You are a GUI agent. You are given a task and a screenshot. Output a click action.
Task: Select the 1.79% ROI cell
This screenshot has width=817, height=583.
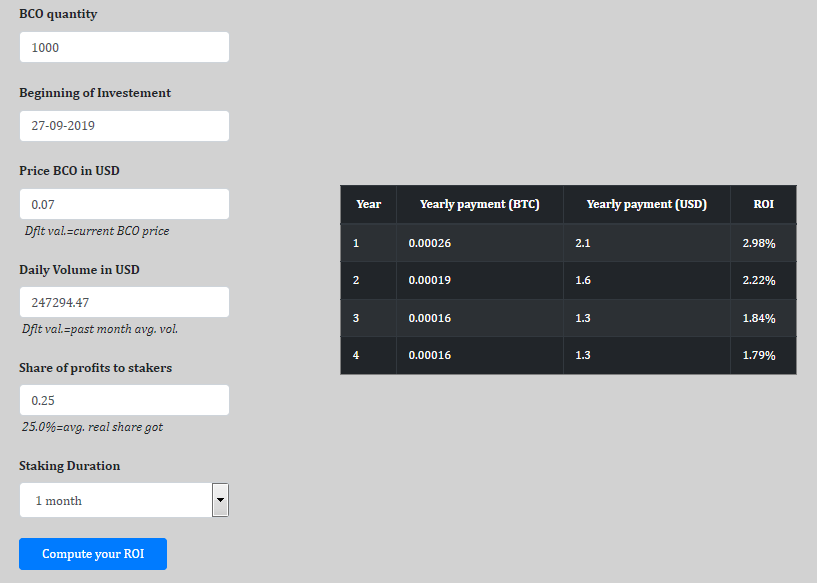(x=763, y=355)
